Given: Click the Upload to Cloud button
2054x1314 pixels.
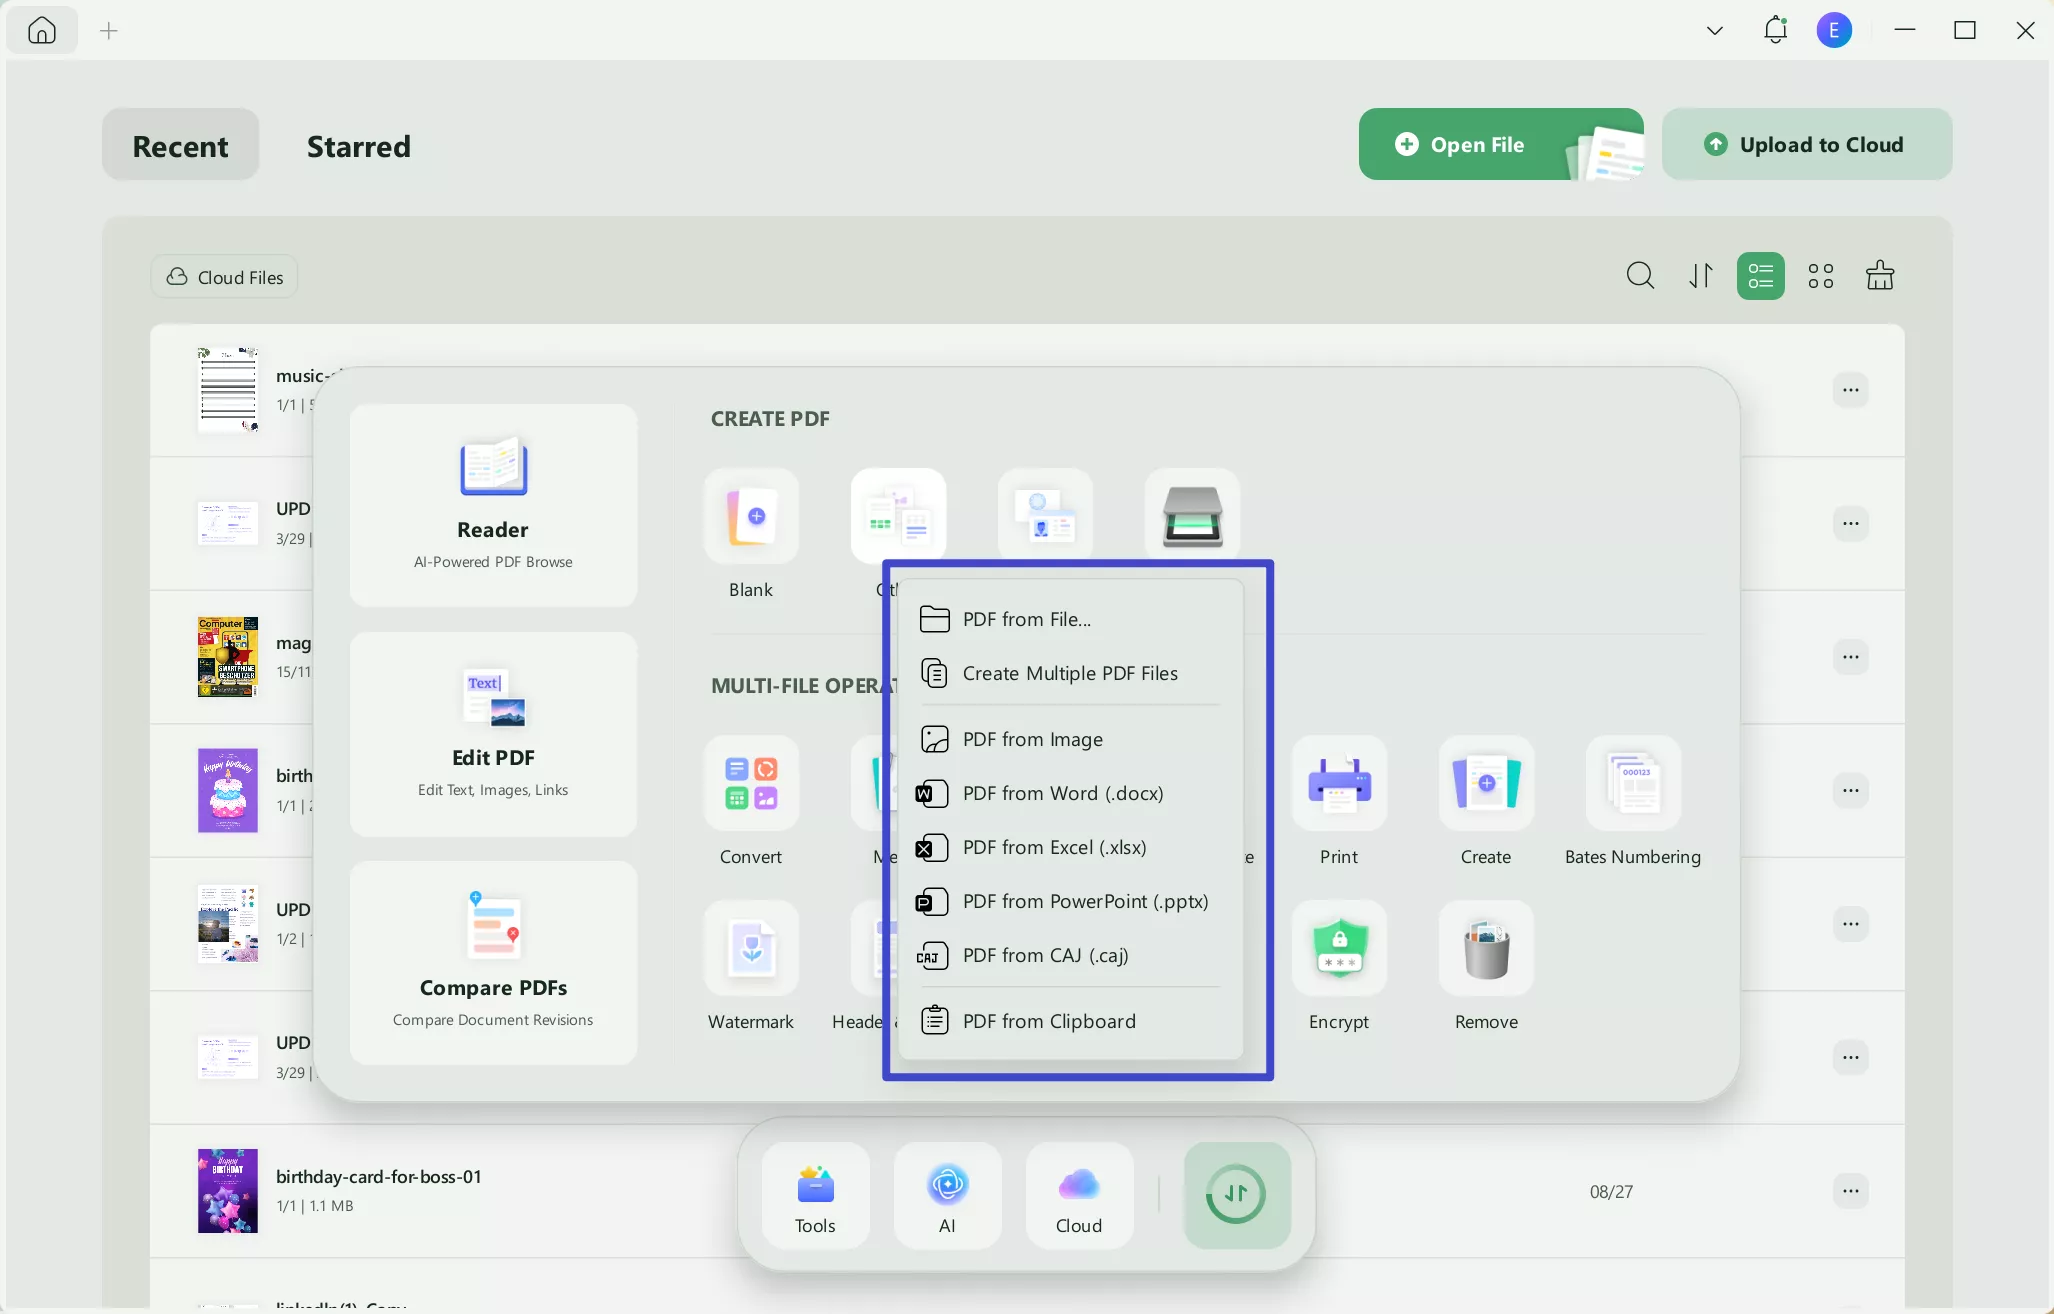Looking at the screenshot, I should pos(1807,144).
